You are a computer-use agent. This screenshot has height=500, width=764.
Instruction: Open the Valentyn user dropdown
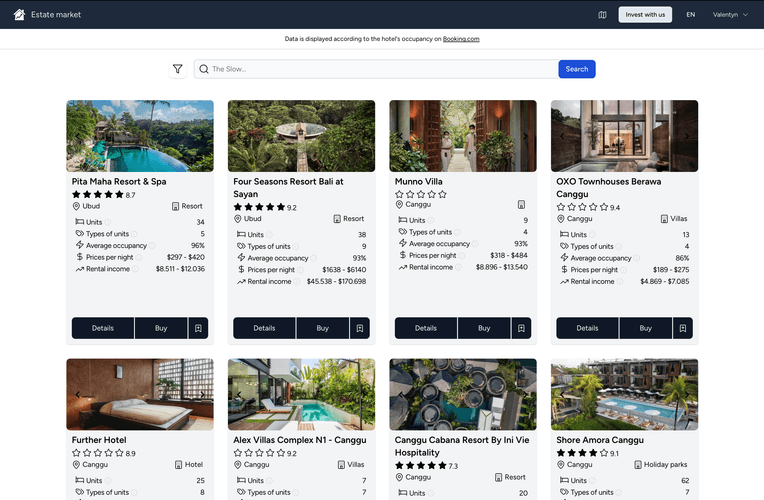tap(730, 15)
